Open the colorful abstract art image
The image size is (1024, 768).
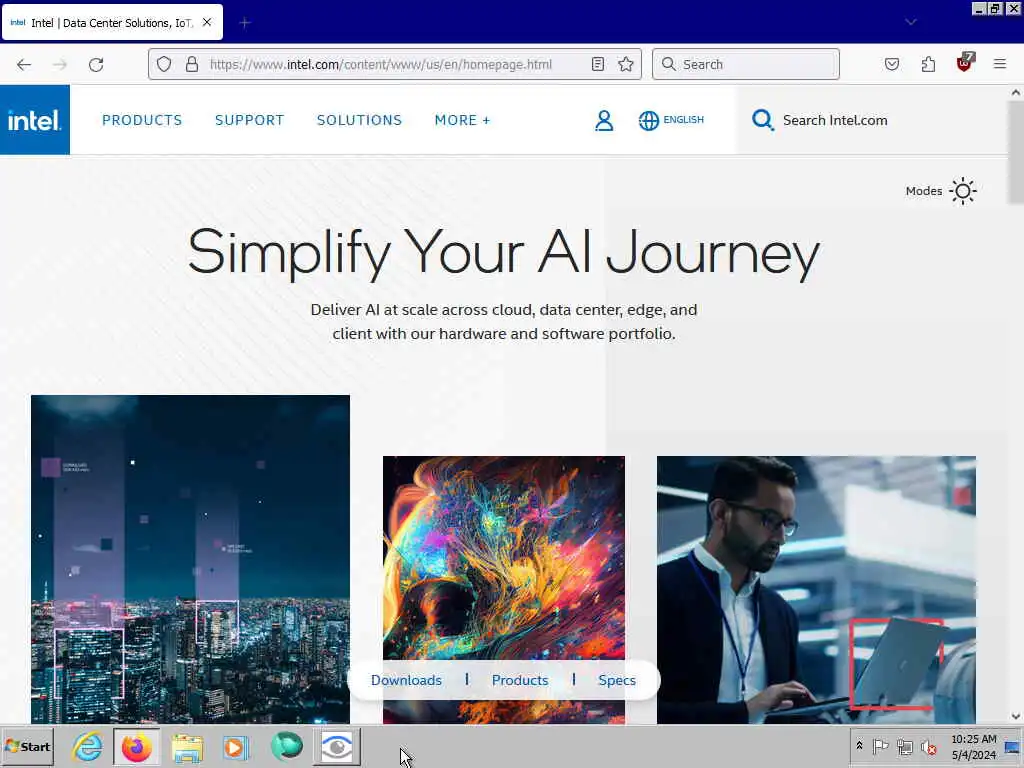(x=504, y=558)
